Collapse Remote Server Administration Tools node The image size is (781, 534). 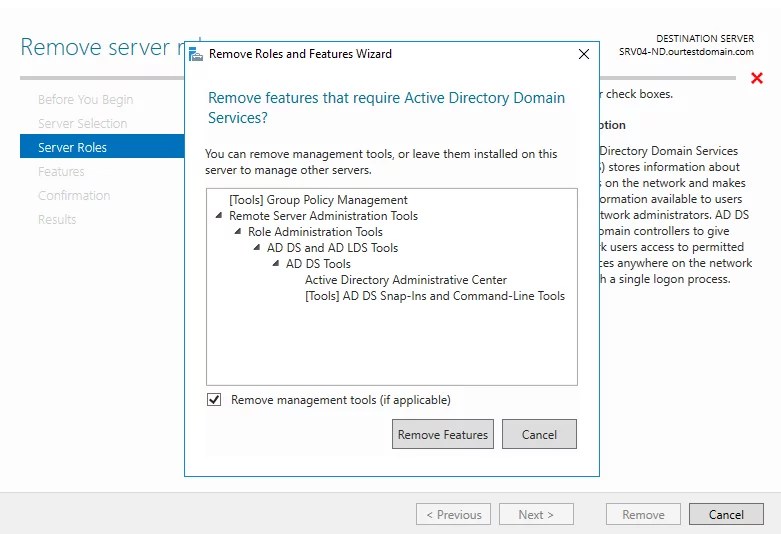(x=219, y=215)
